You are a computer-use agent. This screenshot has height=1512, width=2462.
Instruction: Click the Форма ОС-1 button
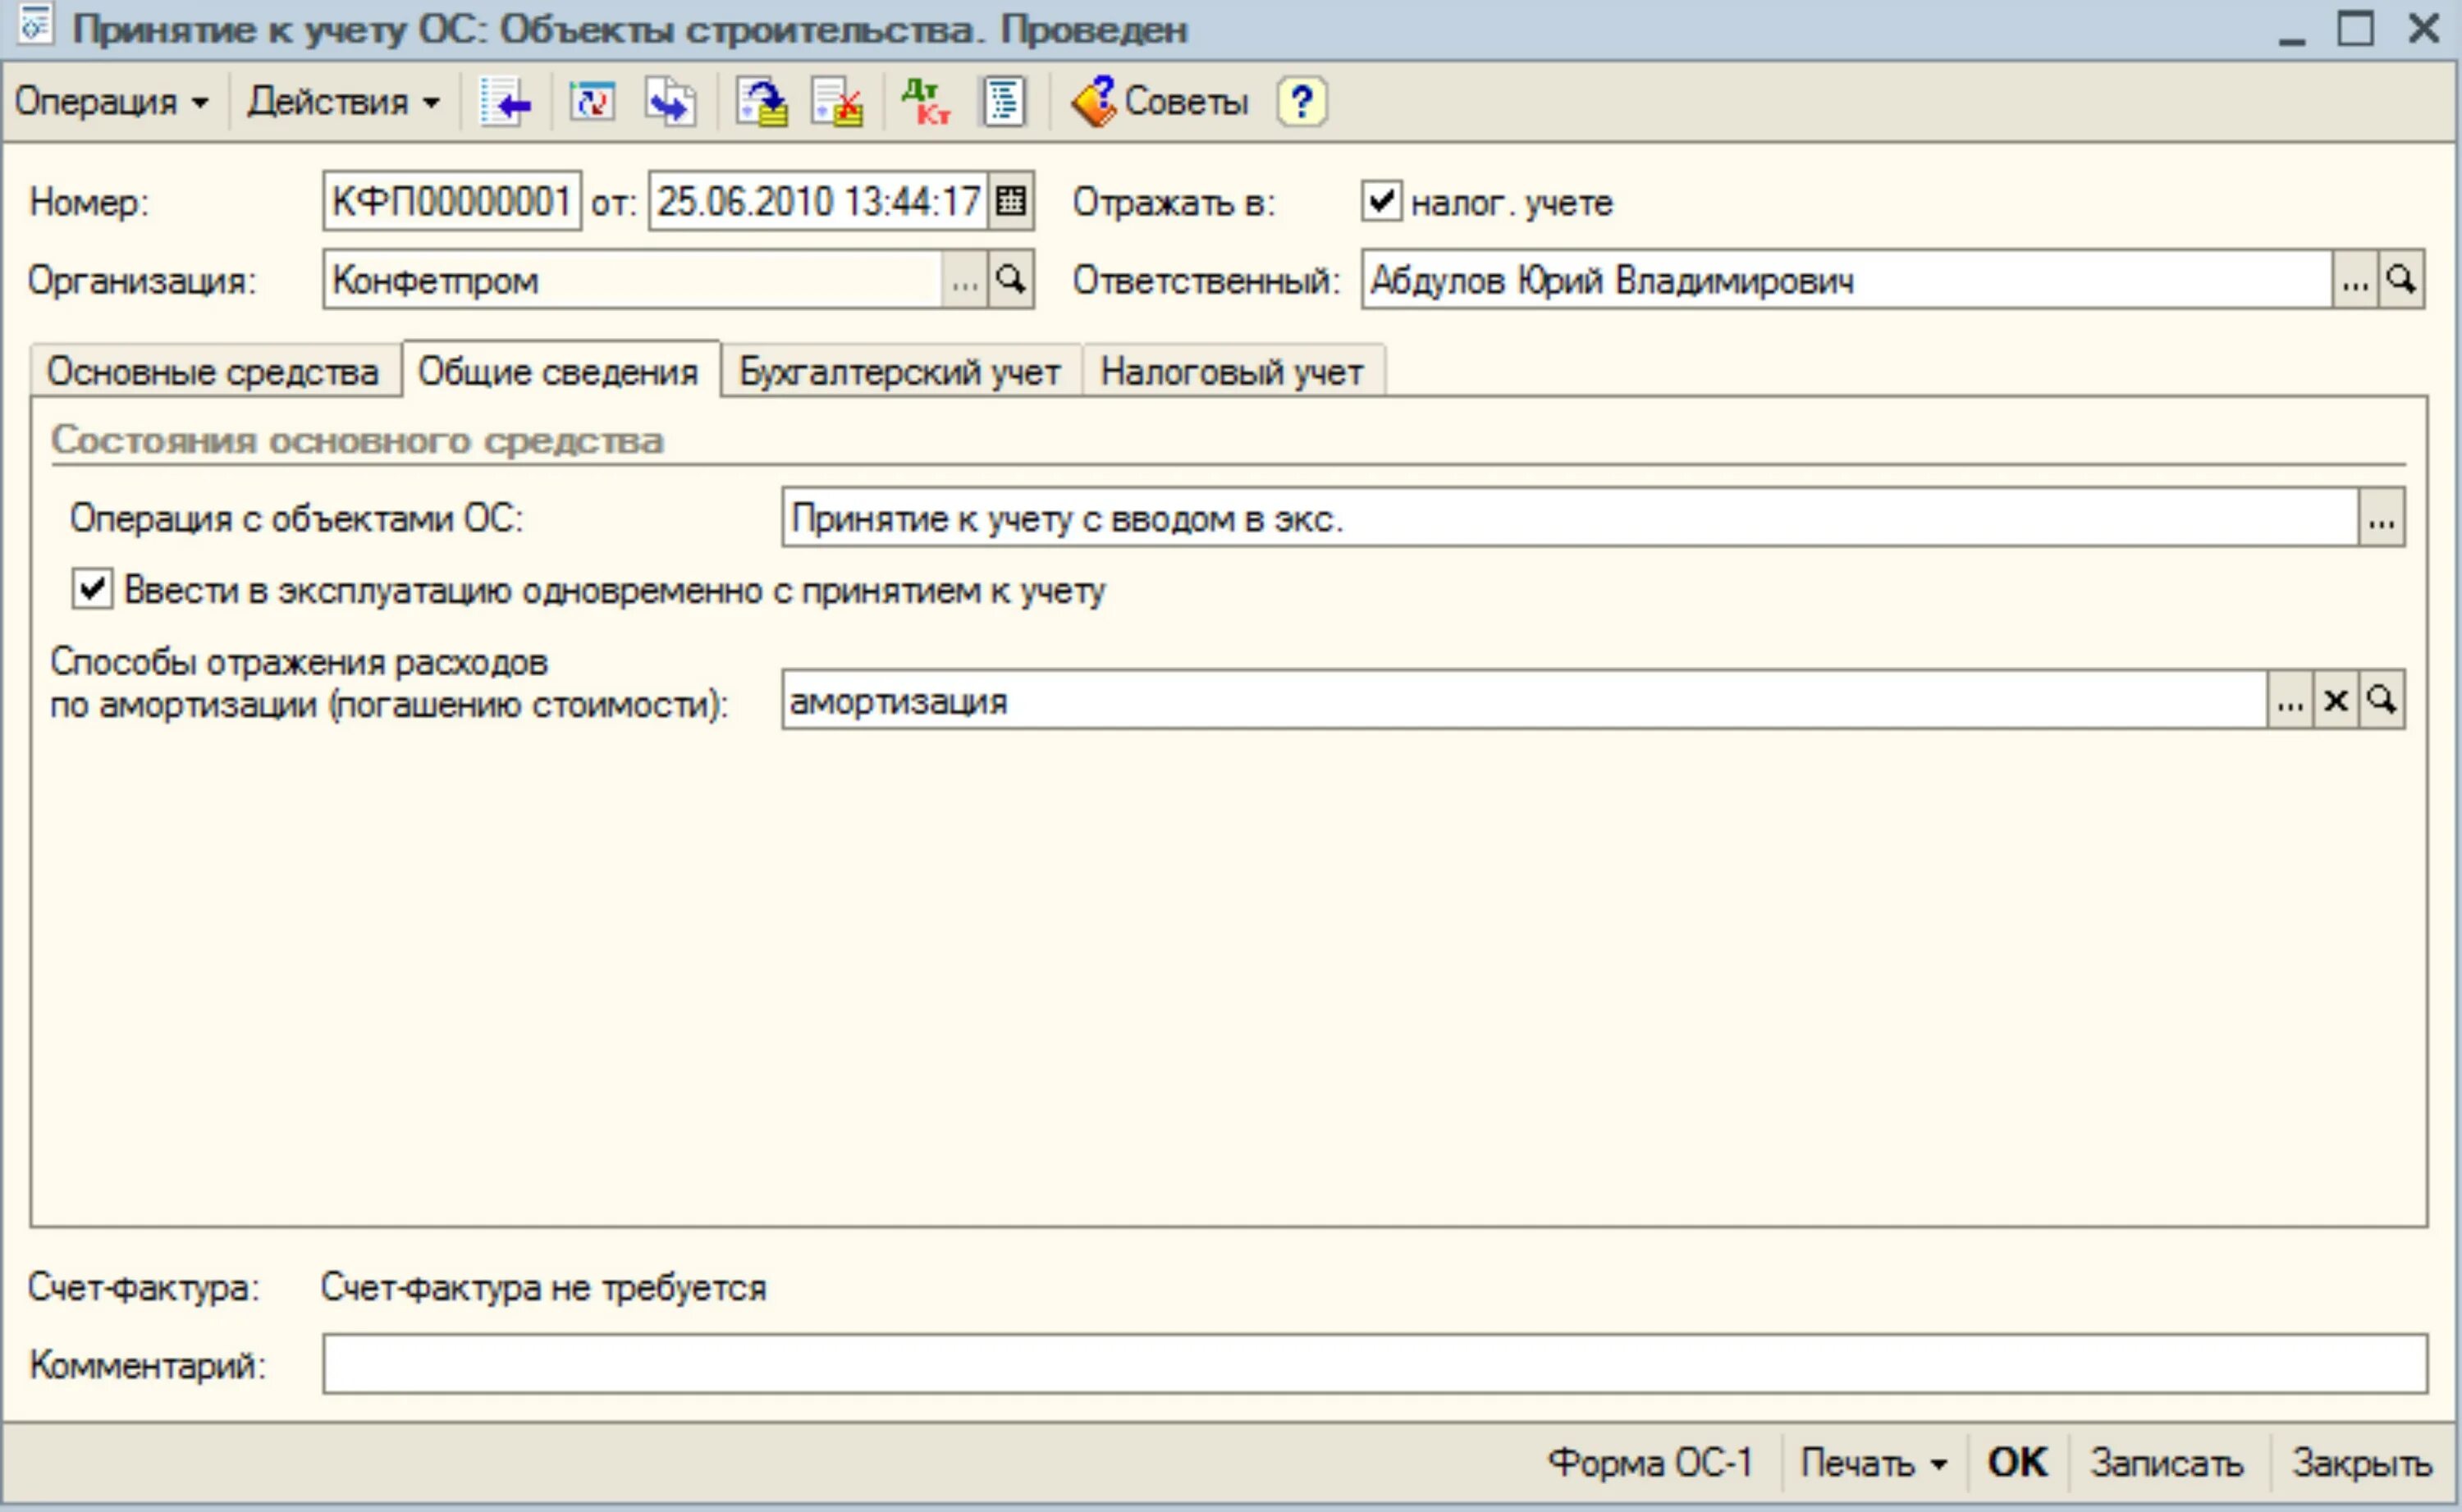1650,1463
